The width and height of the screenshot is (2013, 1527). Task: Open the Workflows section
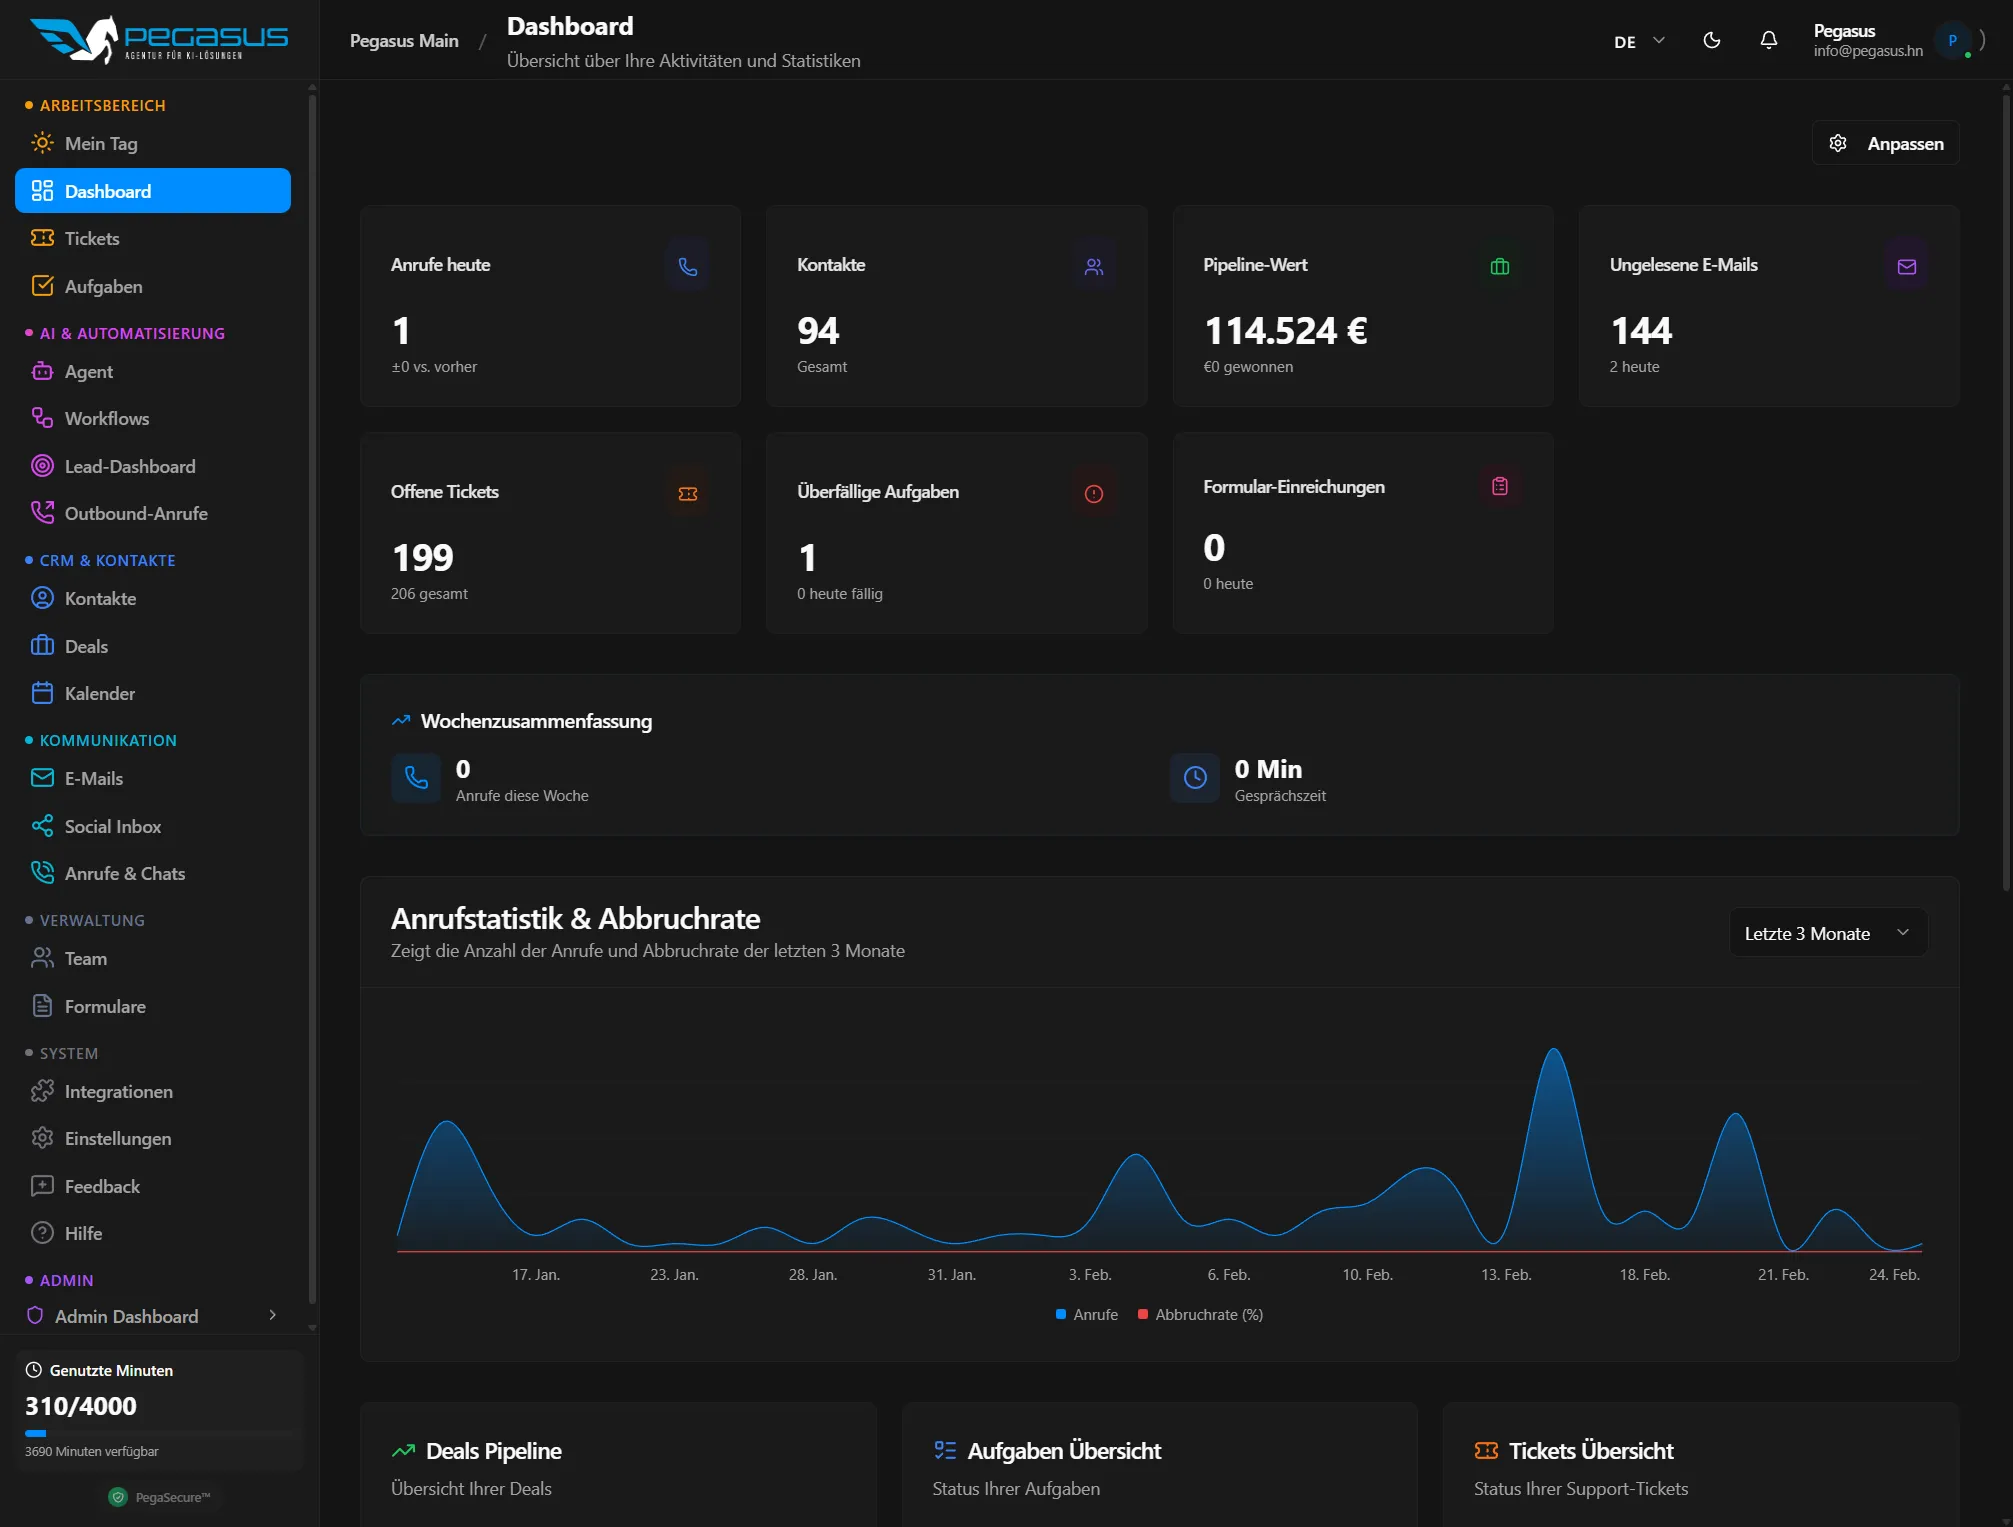(106, 418)
